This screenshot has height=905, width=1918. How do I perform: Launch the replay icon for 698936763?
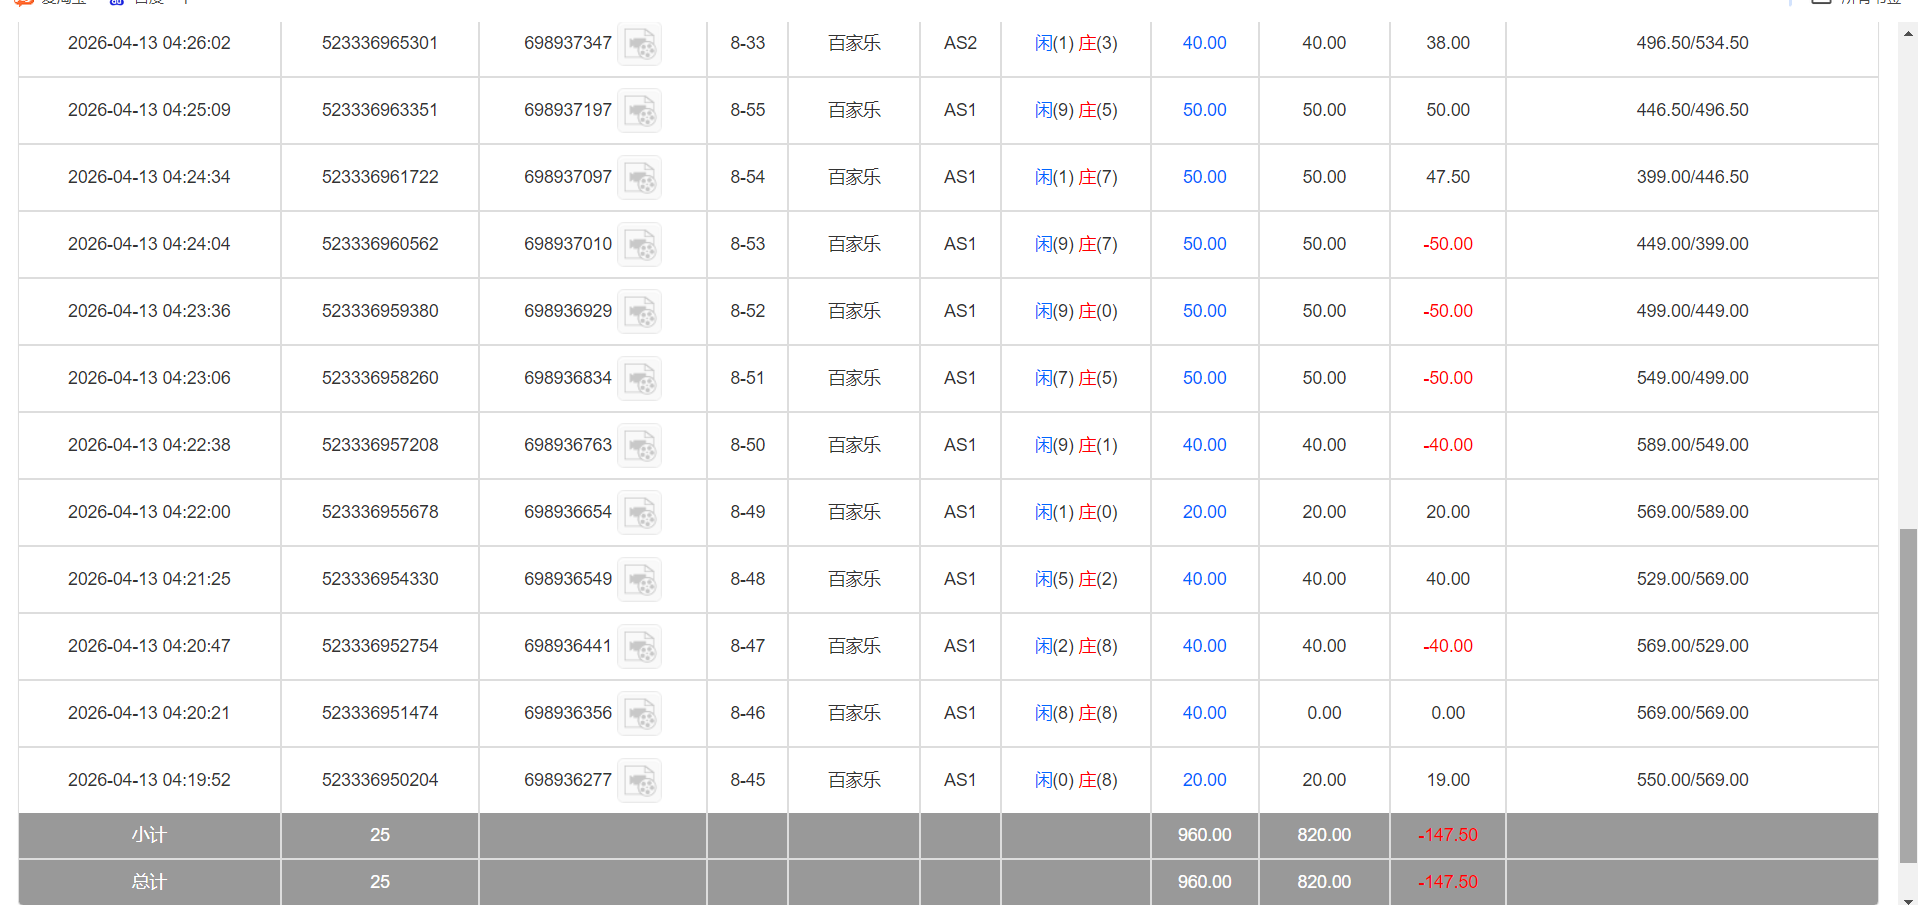[639, 446]
